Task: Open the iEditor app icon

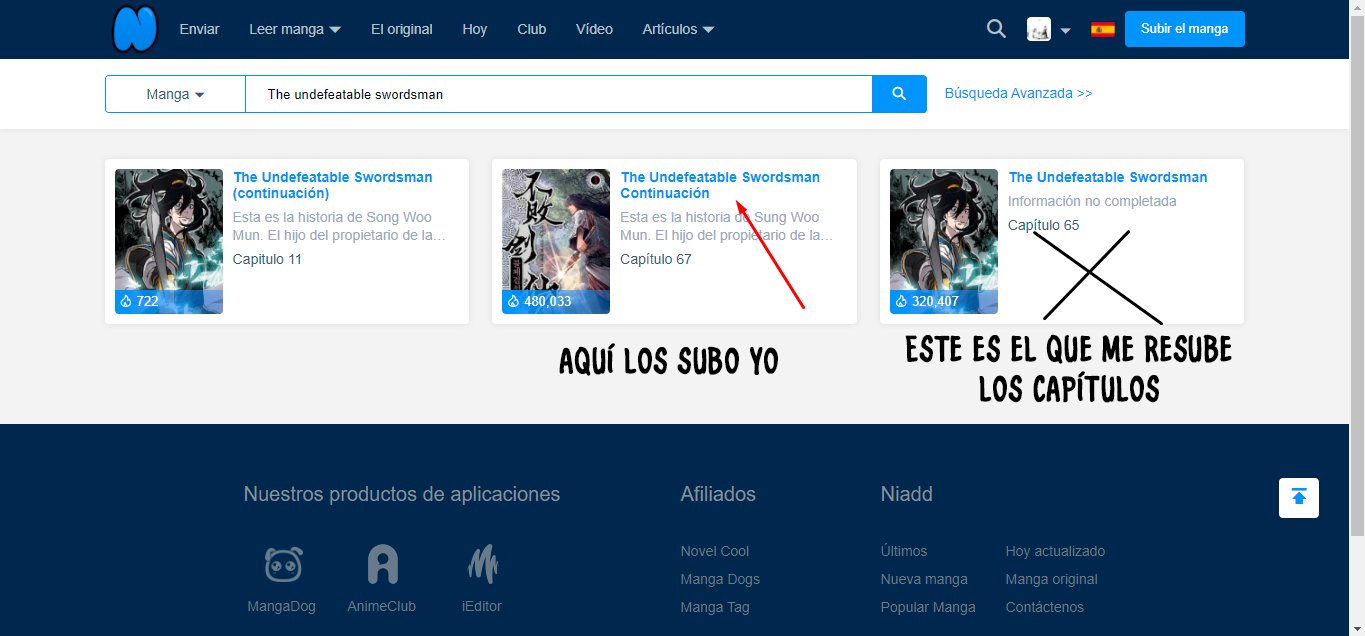Action: [482, 565]
